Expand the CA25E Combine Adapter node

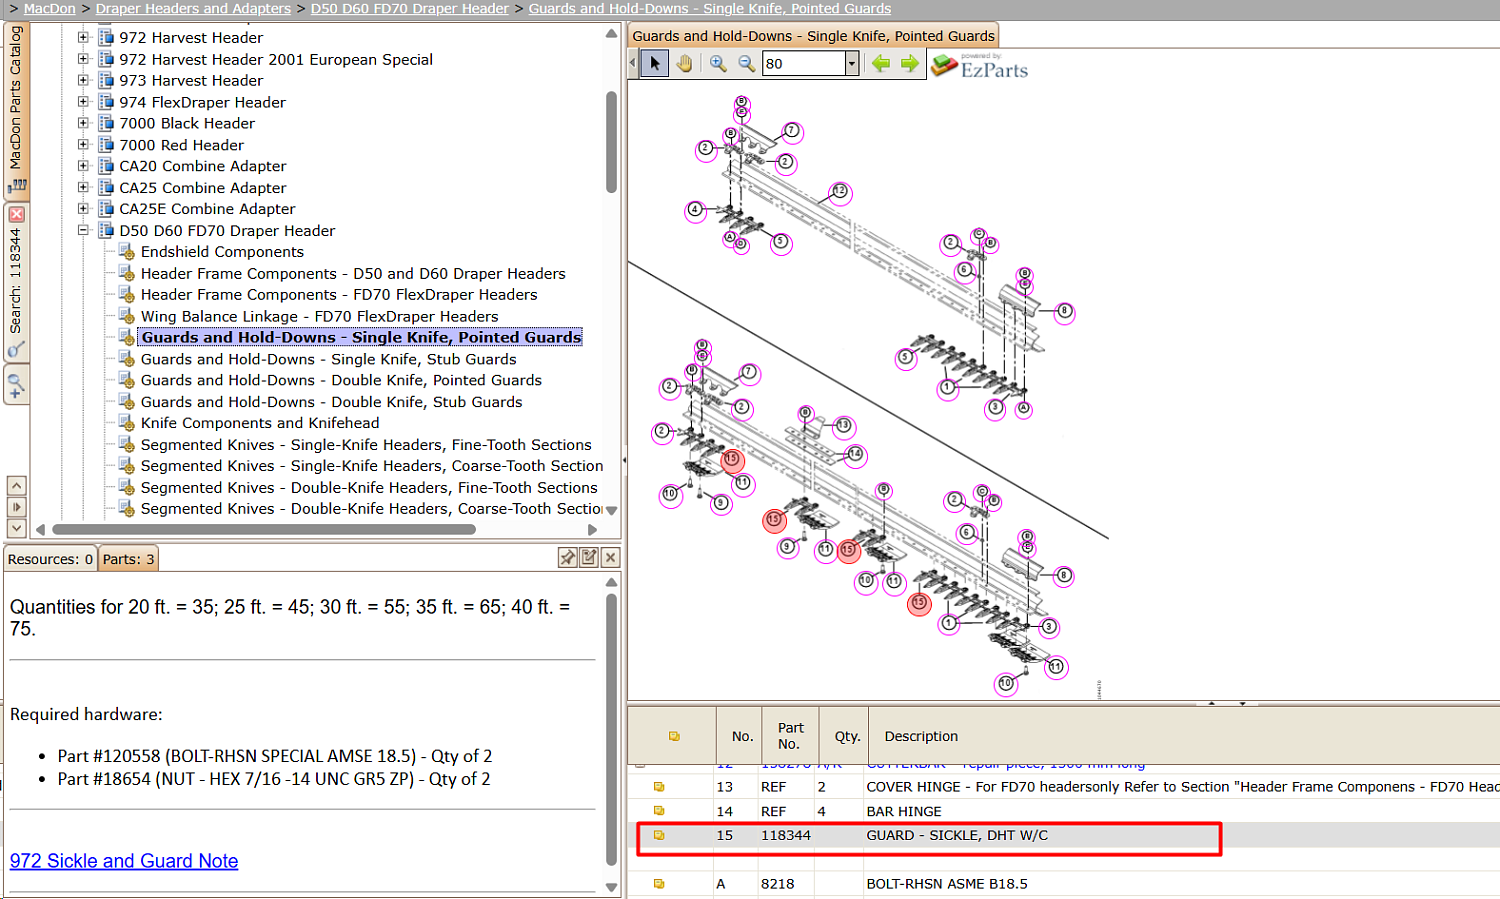coord(84,209)
